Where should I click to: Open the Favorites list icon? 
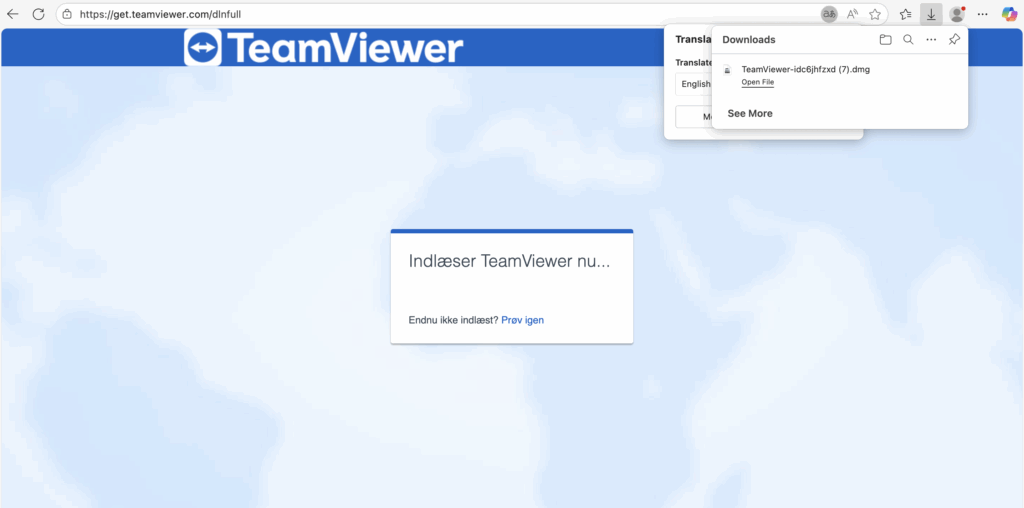tap(906, 14)
